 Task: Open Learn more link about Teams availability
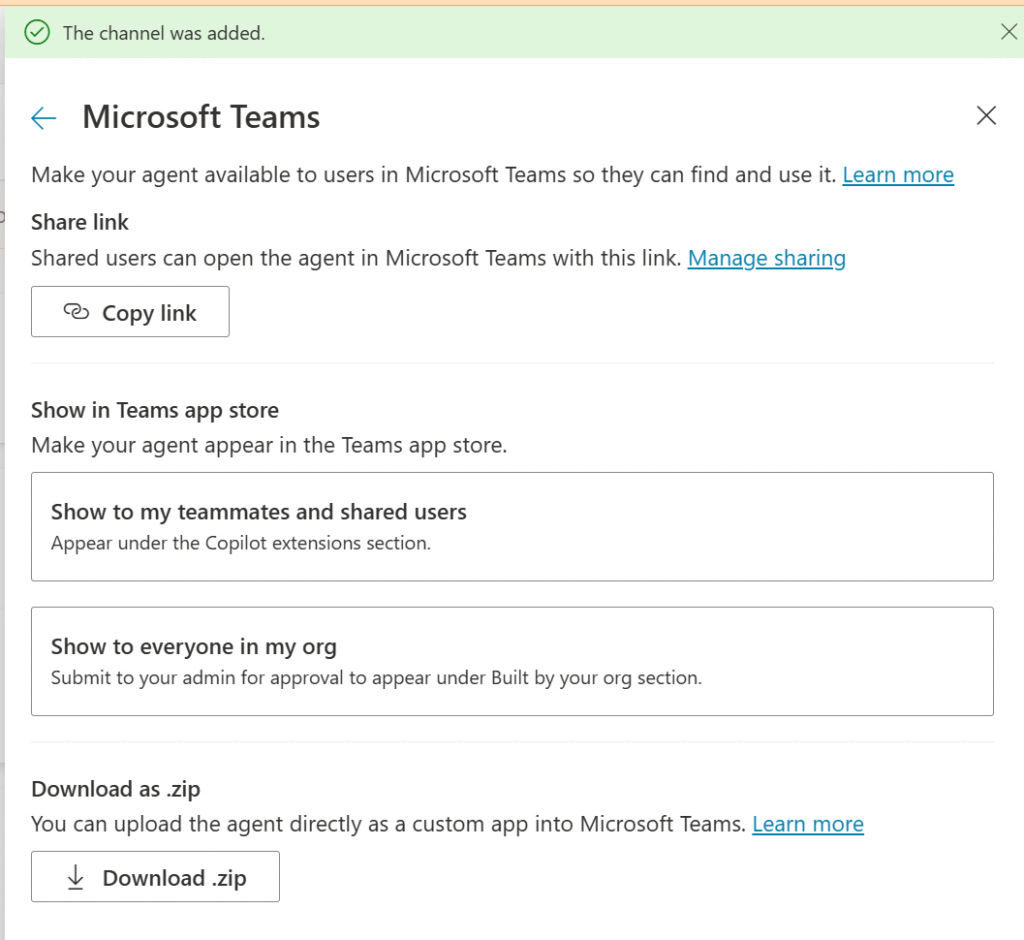[x=898, y=175]
